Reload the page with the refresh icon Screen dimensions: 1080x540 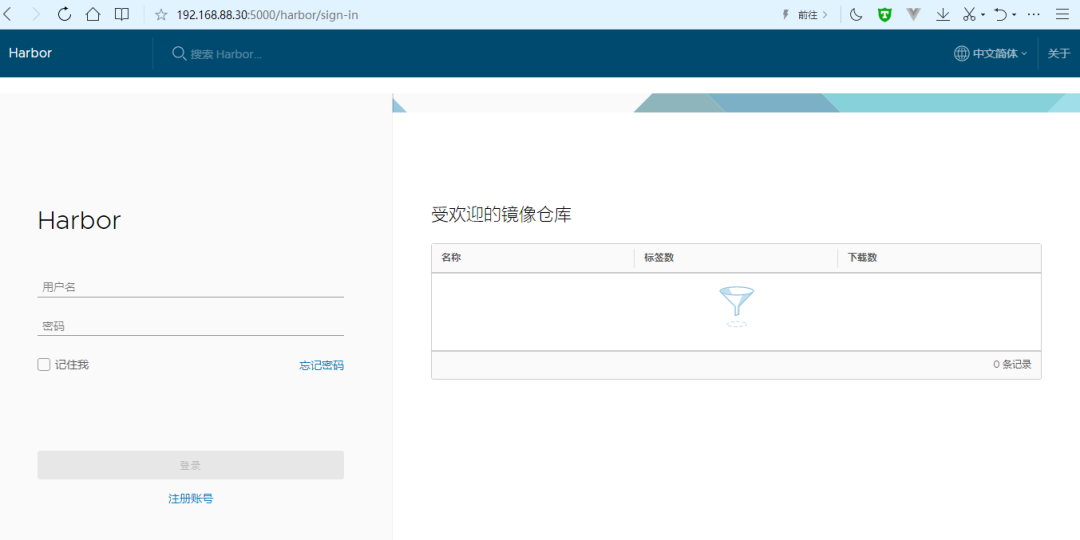(64, 14)
